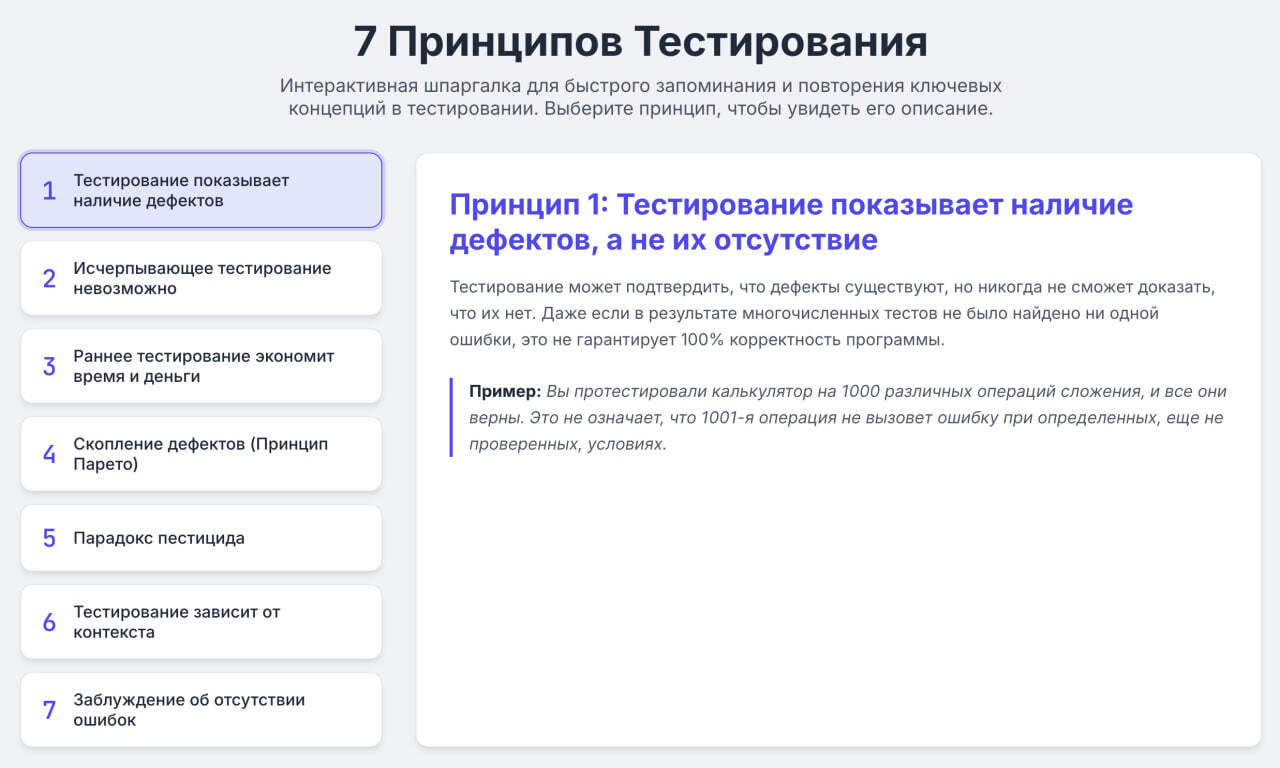
Task: Select principle 5 "Парадокс пестицида"
Action: [201, 538]
